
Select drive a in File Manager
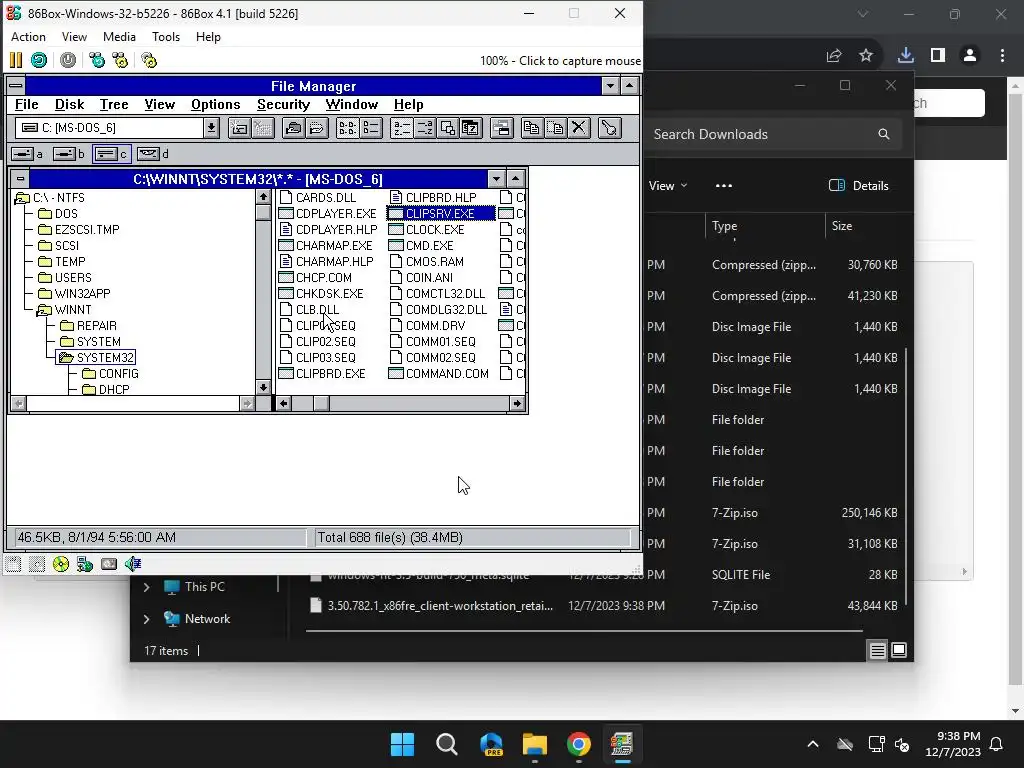point(27,154)
